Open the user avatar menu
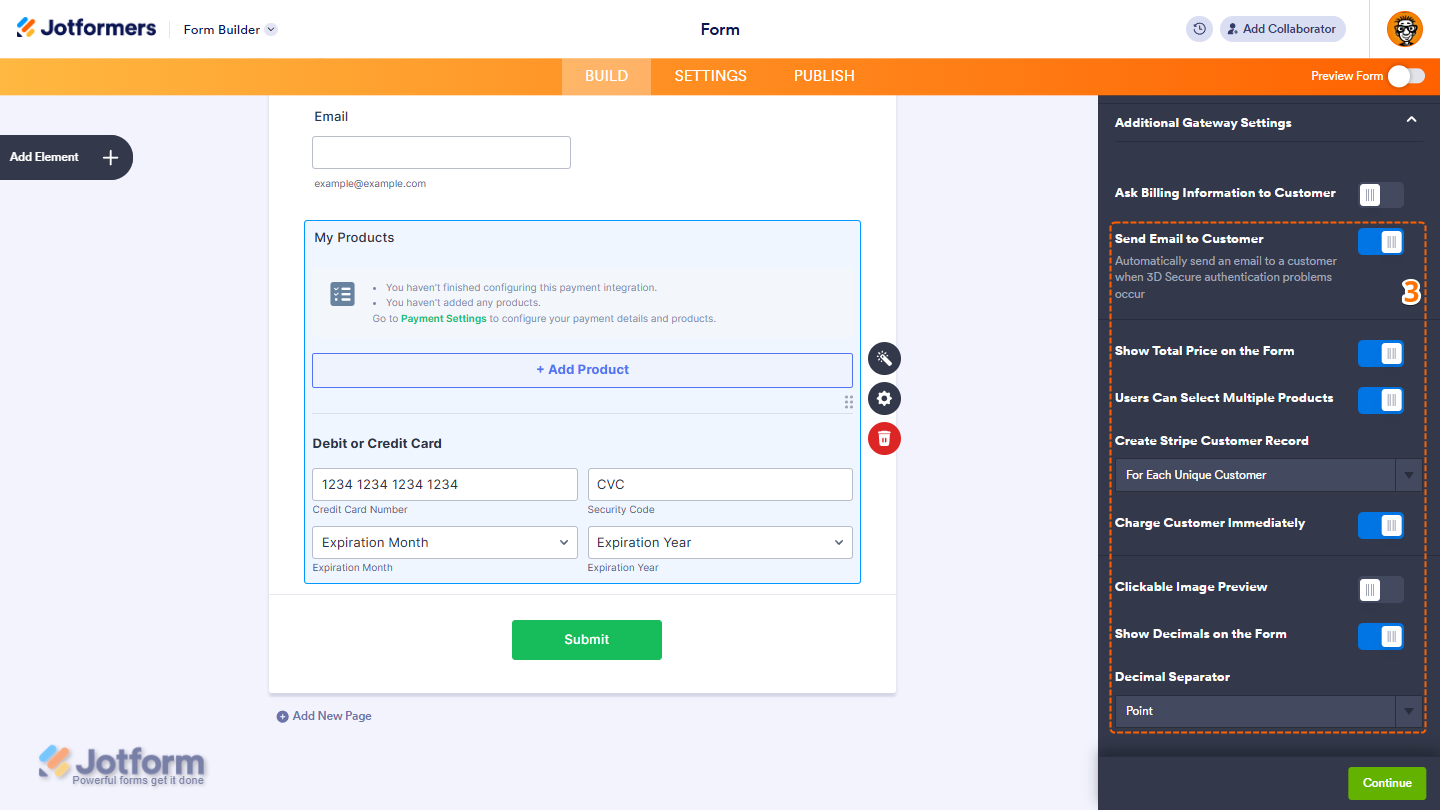Screen dimensions: 1440x810 [1404, 29]
